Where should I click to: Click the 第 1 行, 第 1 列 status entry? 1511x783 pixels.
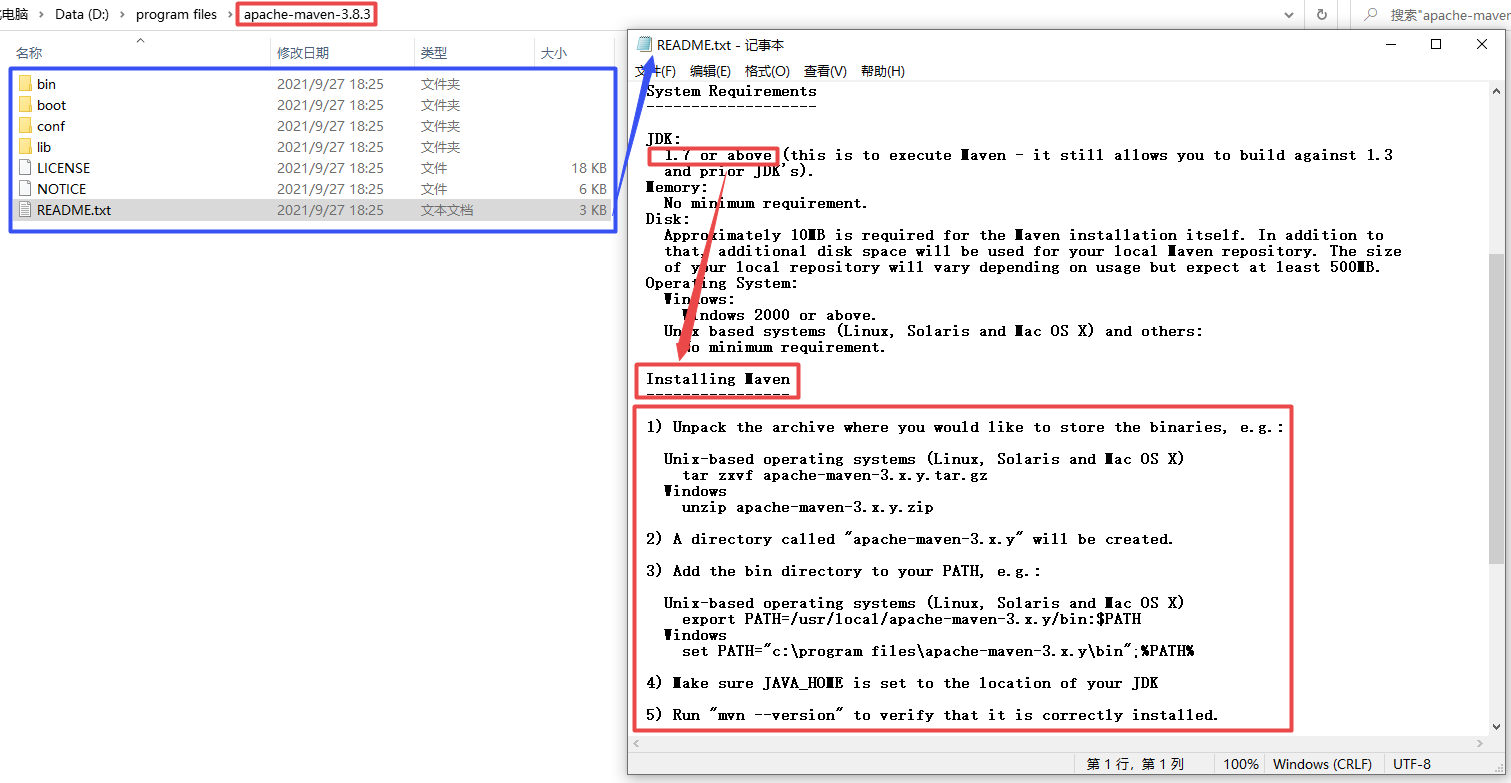(x=1135, y=764)
